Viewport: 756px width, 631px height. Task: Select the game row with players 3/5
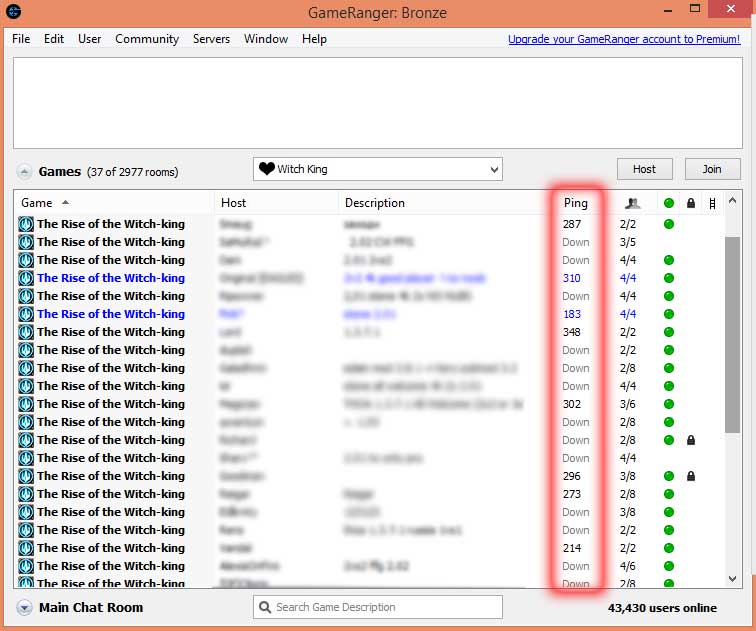[369, 242]
